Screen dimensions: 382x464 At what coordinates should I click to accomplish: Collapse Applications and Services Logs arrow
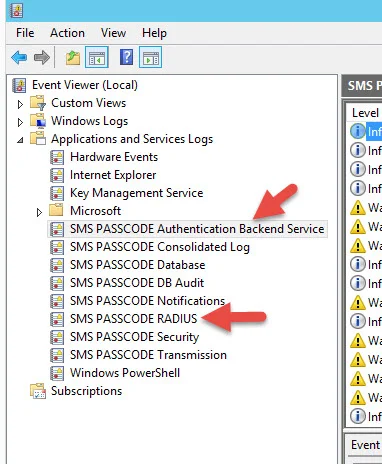[20, 140]
